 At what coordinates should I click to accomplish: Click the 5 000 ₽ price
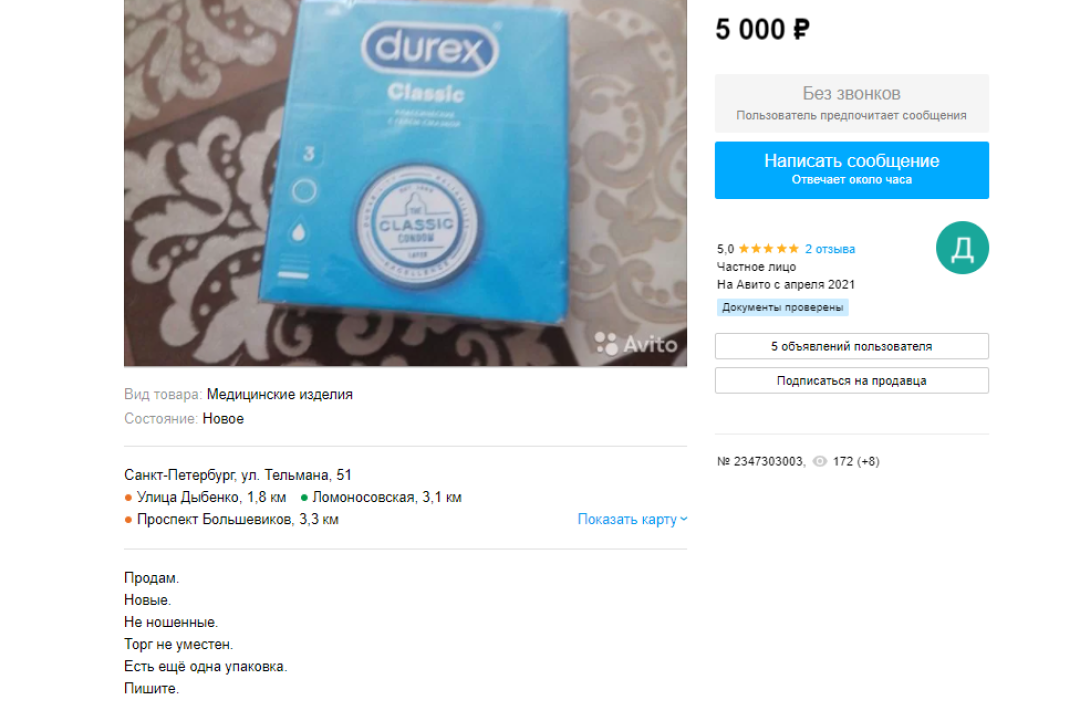pyautogui.click(x=762, y=30)
